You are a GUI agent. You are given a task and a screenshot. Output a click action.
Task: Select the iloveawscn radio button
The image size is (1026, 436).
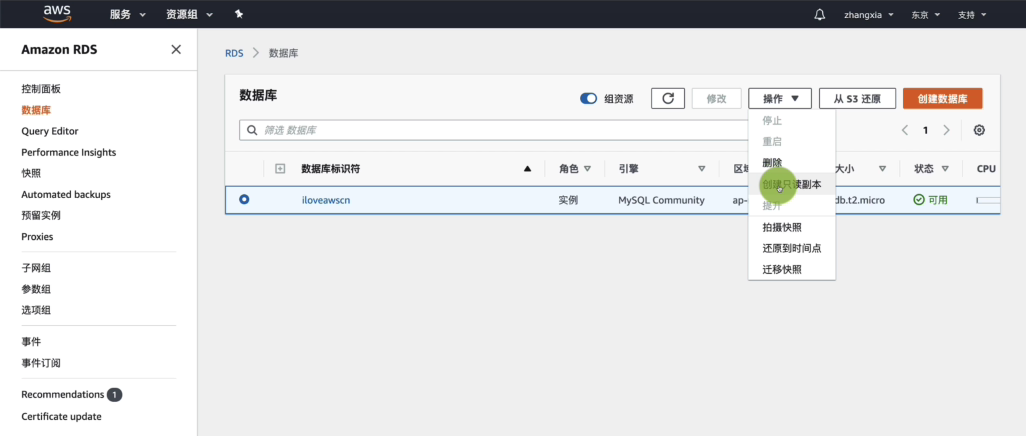point(244,199)
